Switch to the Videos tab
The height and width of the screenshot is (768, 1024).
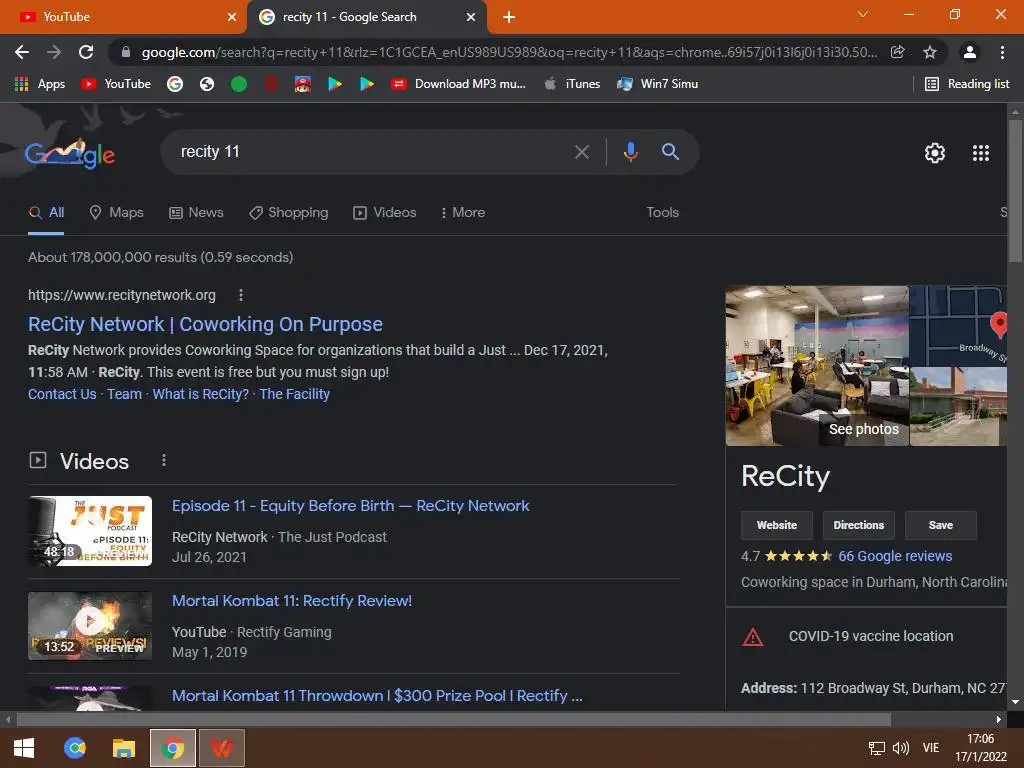(384, 212)
